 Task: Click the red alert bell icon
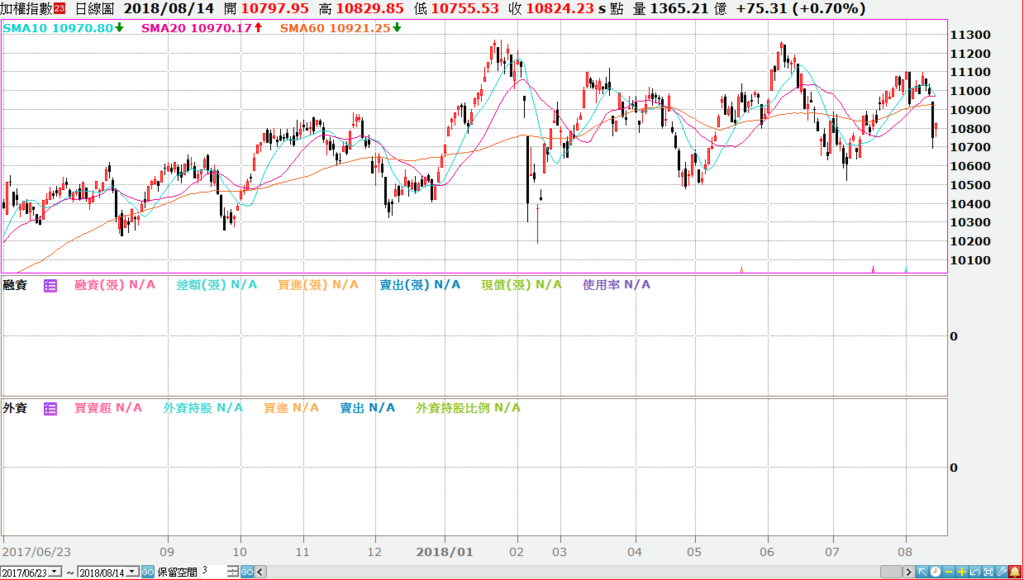pyautogui.click(x=1015, y=572)
